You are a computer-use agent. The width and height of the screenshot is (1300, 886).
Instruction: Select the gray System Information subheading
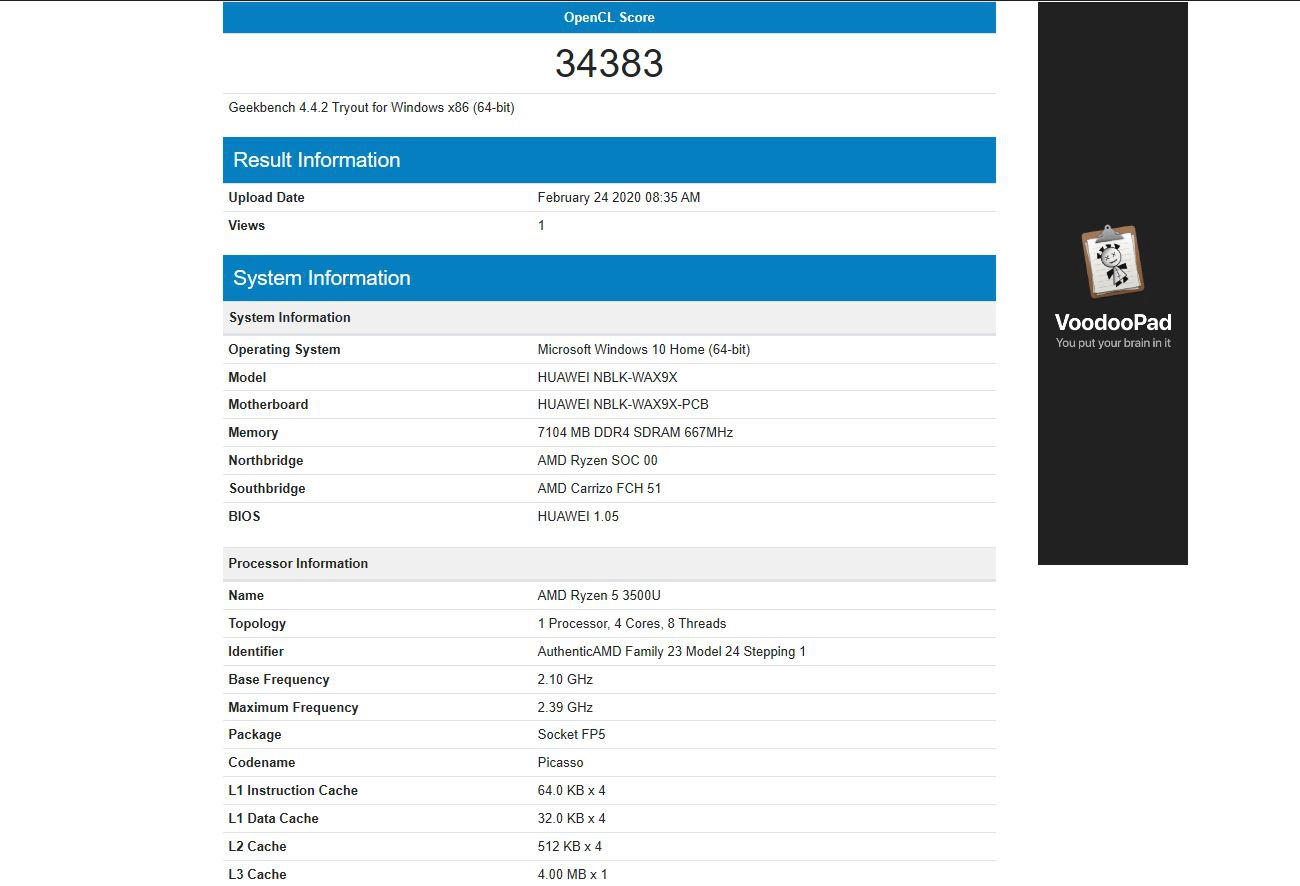point(609,317)
